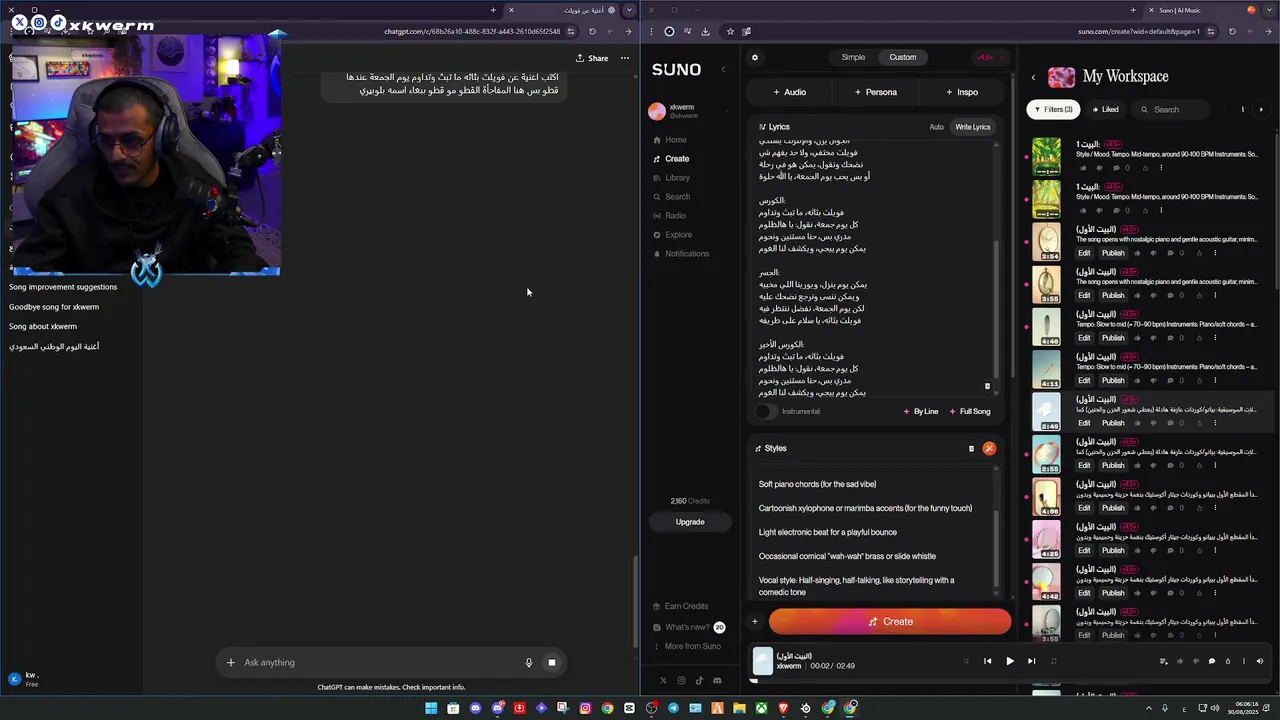Open thumbnail of first البيت 1 song
This screenshot has width=1280, height=720.
tap(1046, 157)
